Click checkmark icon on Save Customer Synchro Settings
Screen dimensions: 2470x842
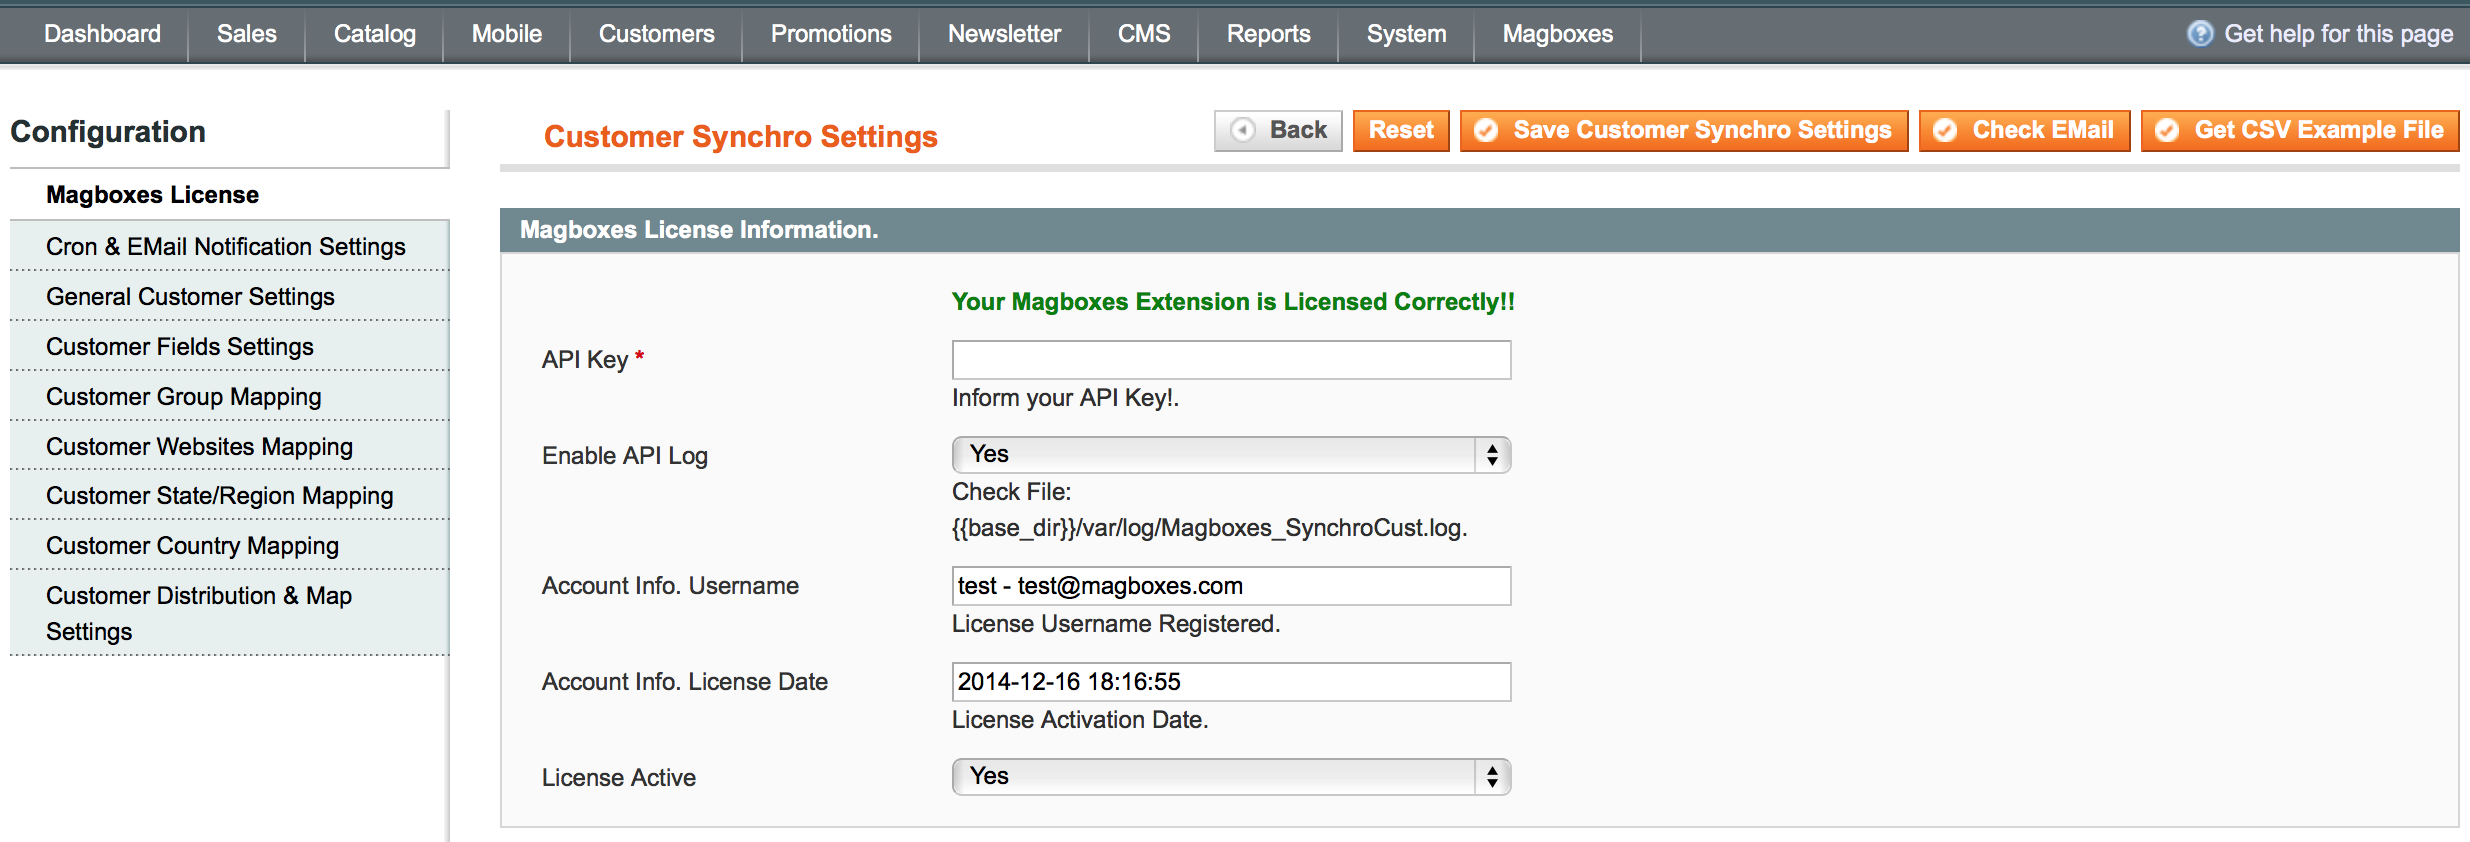click(x=1486, y=130)
